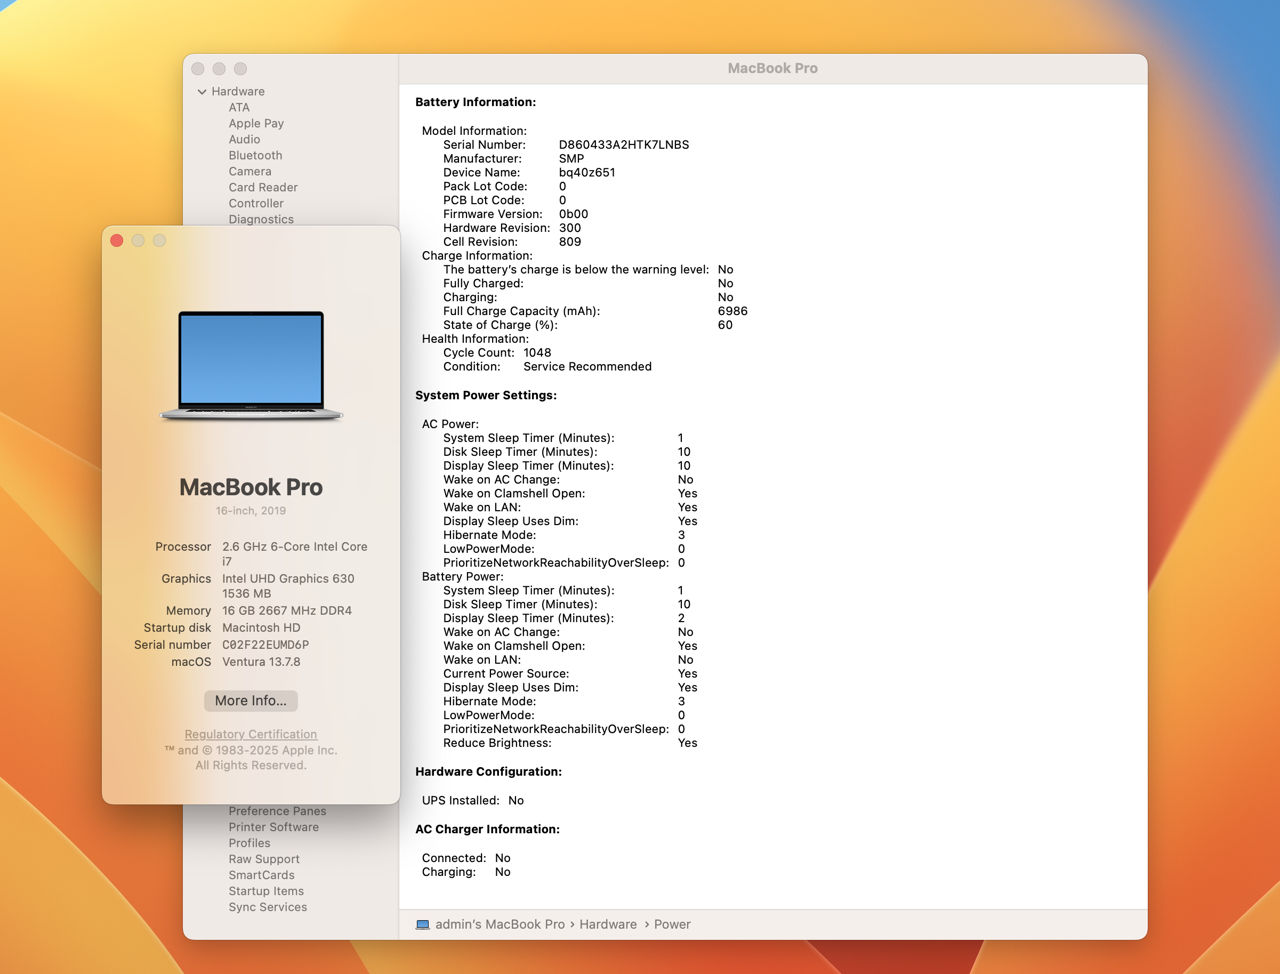Viewport: 1280px width, 974px height.
Task: Open Sync Services in the sidebar
Action: [x=267, y=908]
